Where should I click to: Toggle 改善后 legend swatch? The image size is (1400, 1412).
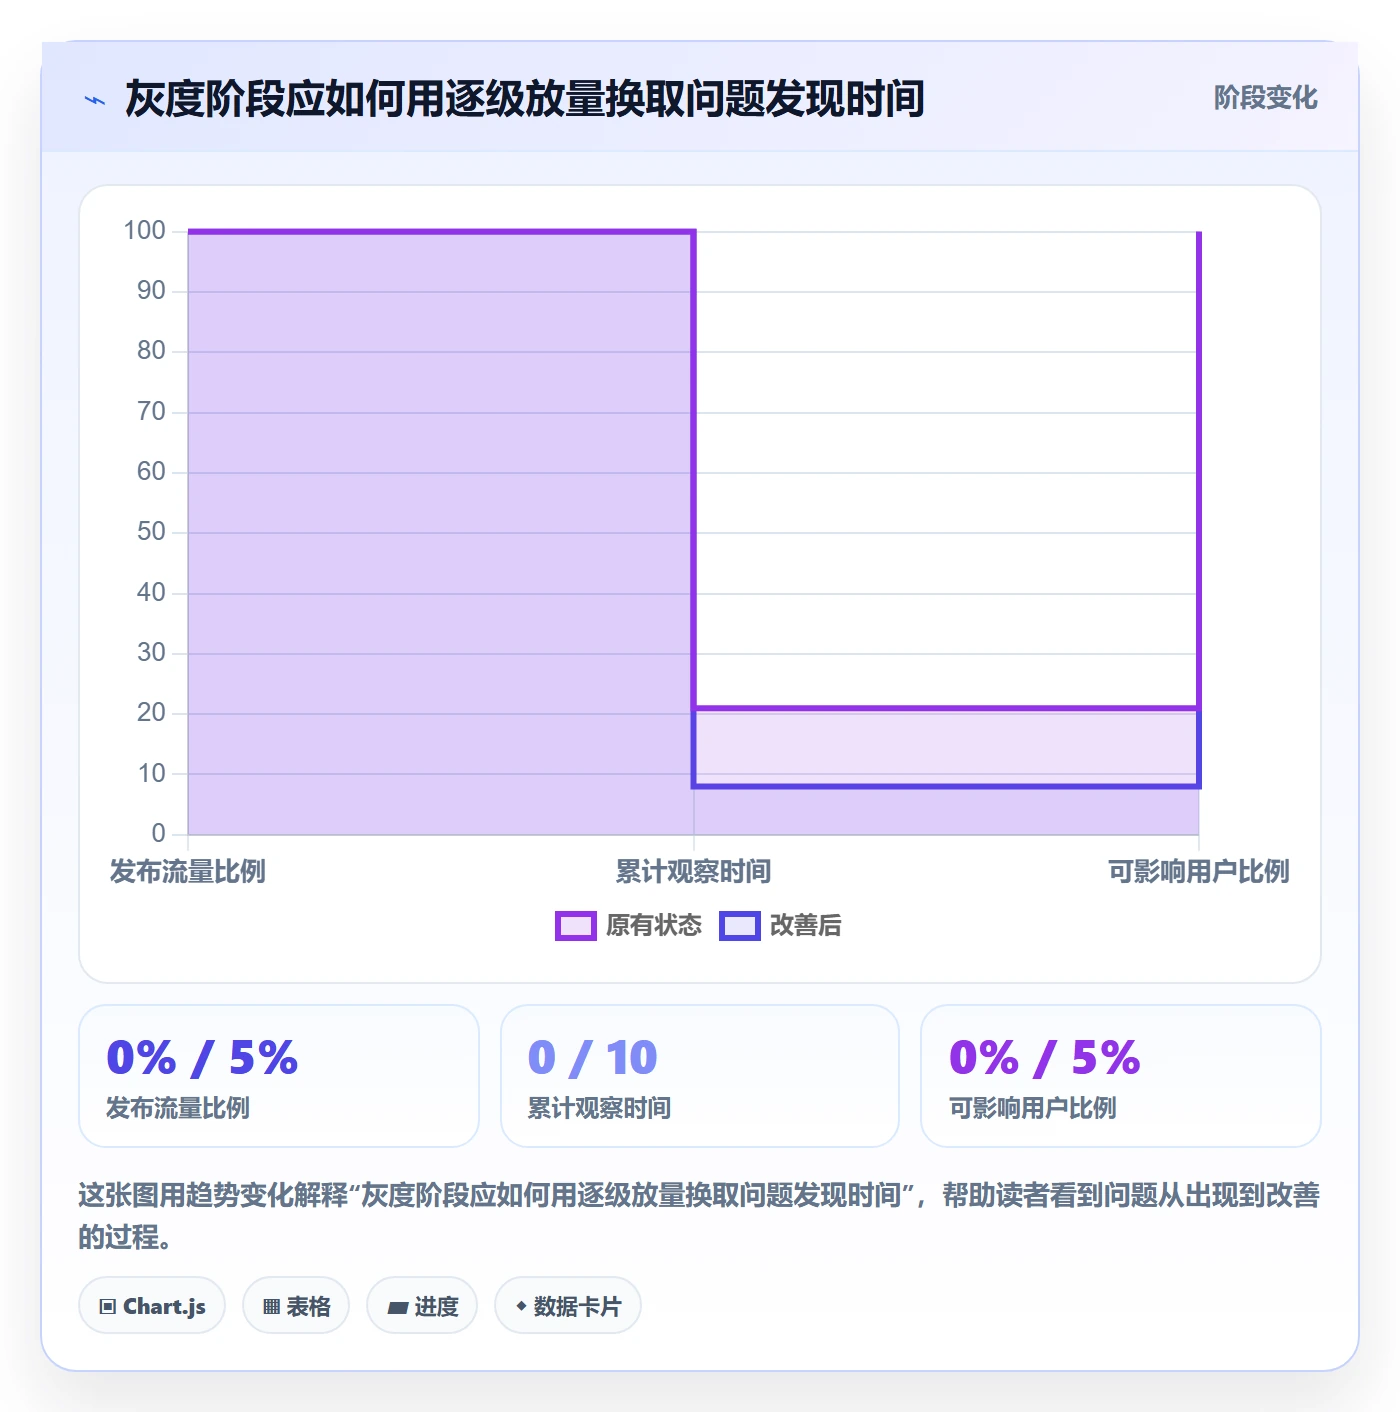(x=740, y=926)
